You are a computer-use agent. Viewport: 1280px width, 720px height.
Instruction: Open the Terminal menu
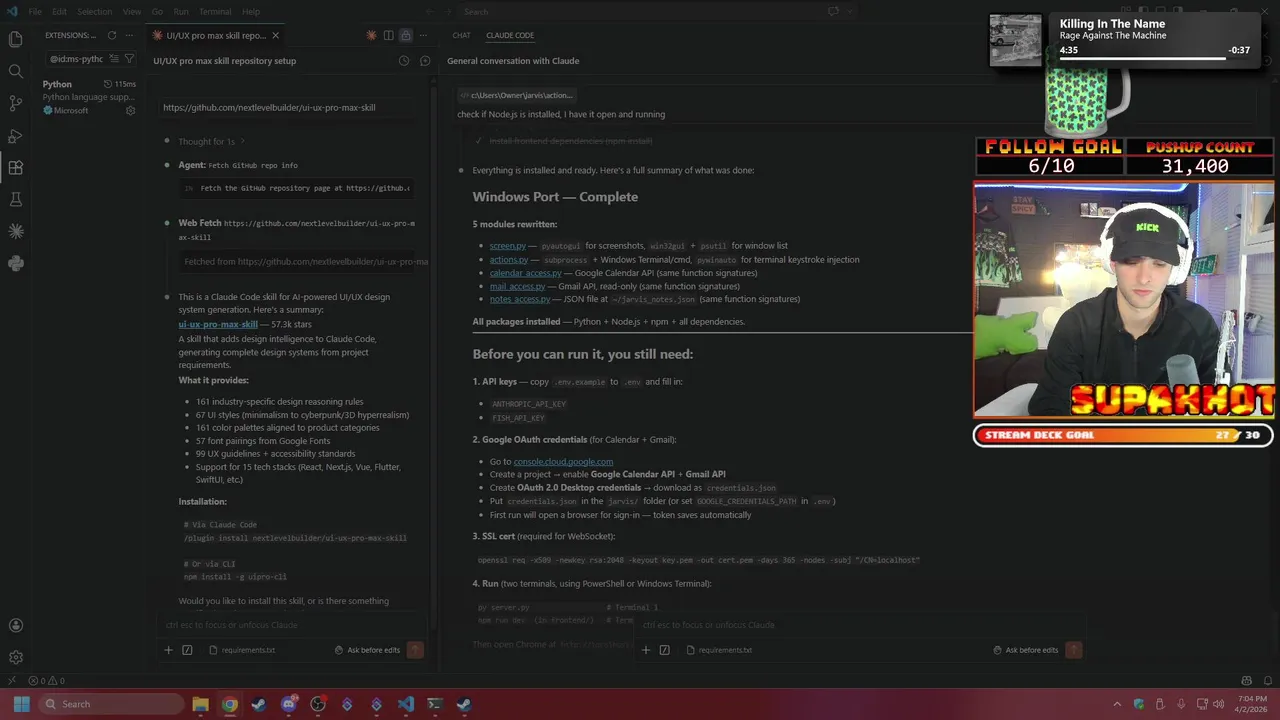(x=215, y=11)
